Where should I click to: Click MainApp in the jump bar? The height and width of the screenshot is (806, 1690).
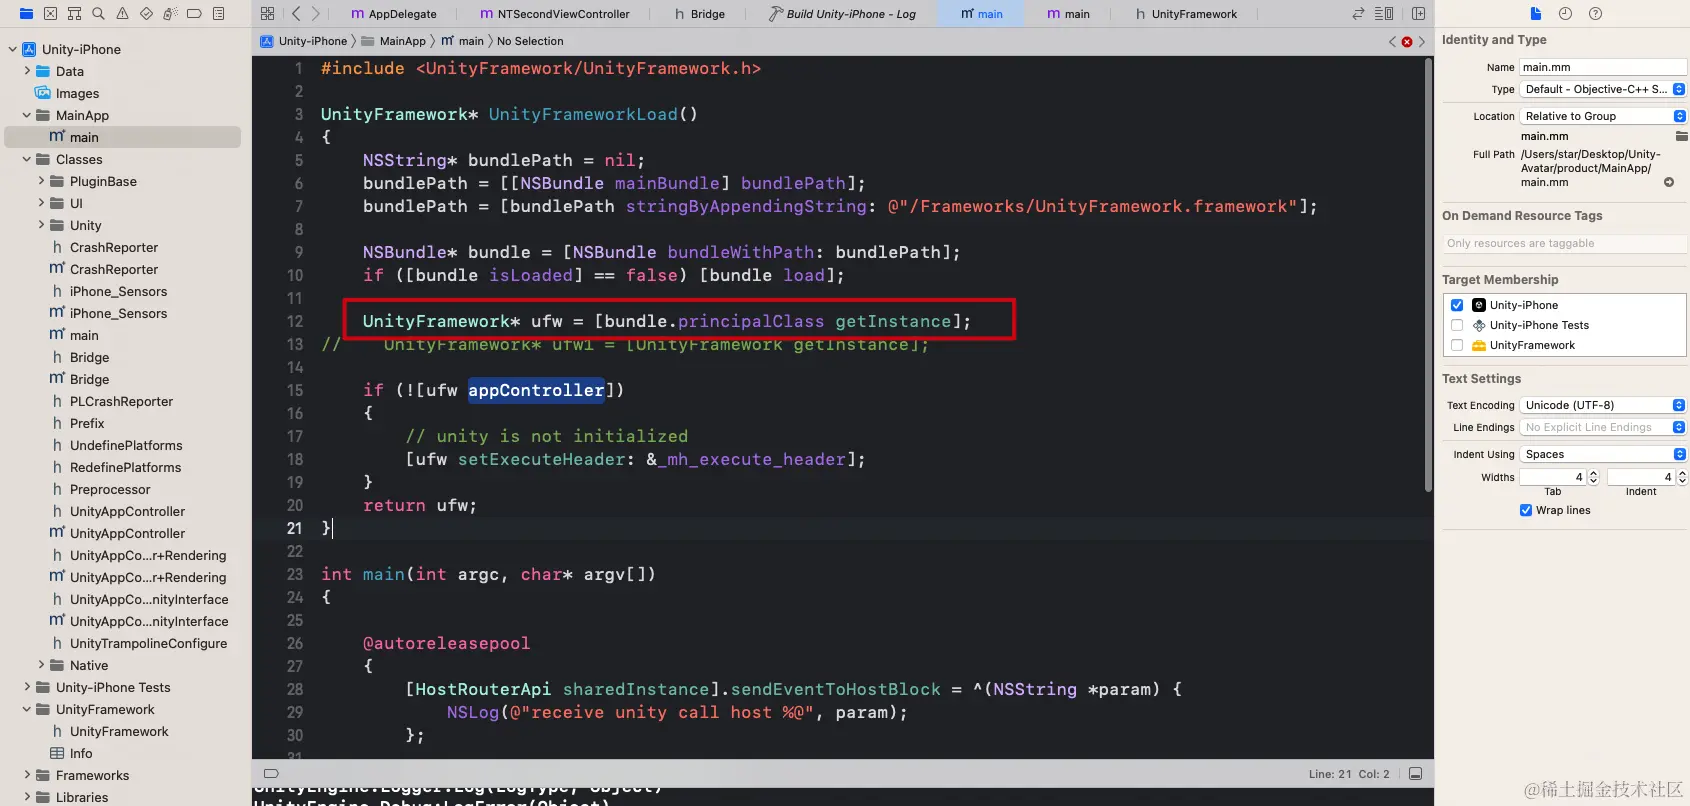(x=394, y=41)
